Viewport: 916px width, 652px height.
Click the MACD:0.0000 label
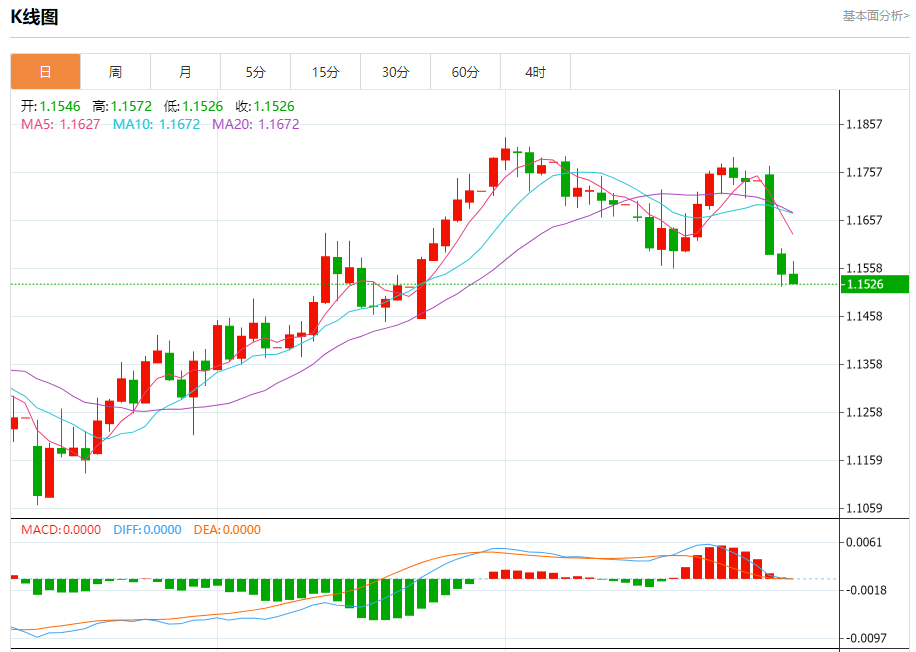(61, 530)
